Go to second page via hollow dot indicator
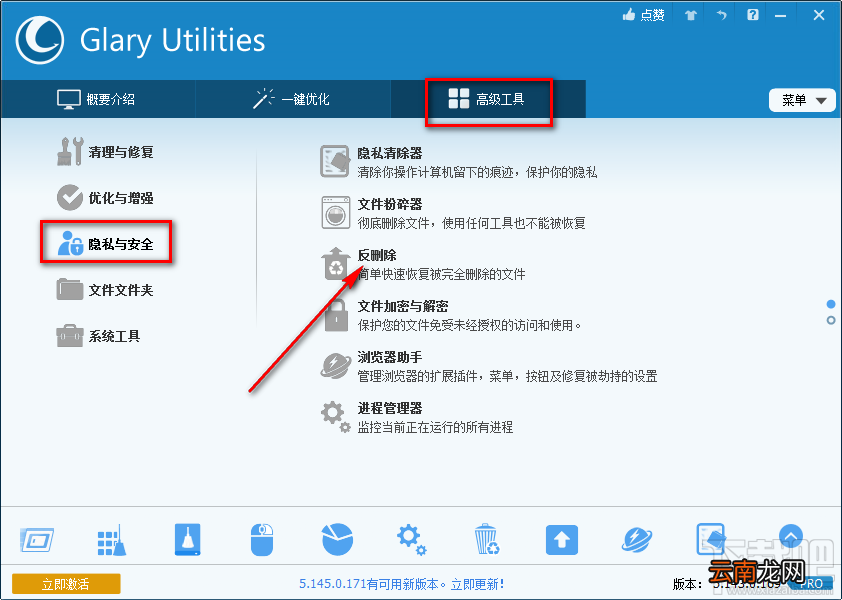This screenshot has width=842, height=600. [x=831, y=320]
